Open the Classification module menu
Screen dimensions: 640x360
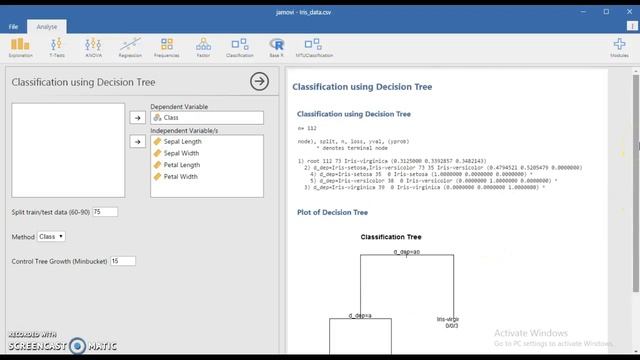(240, 48)
